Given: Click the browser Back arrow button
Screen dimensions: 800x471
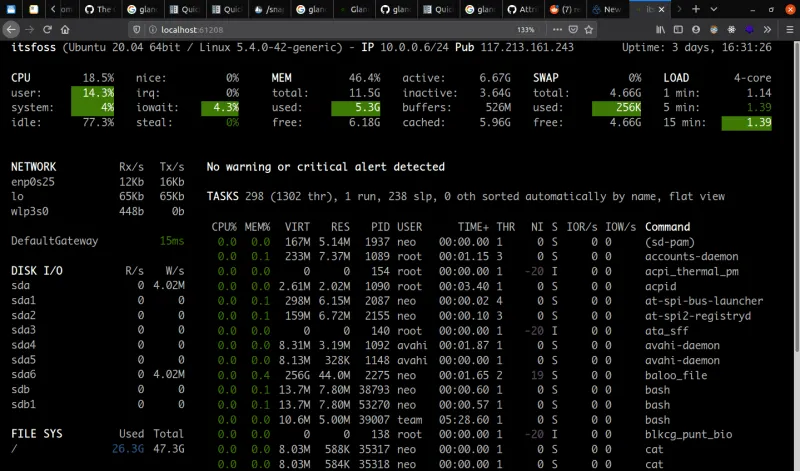Looking at the screenshot, I should (10, 30).
